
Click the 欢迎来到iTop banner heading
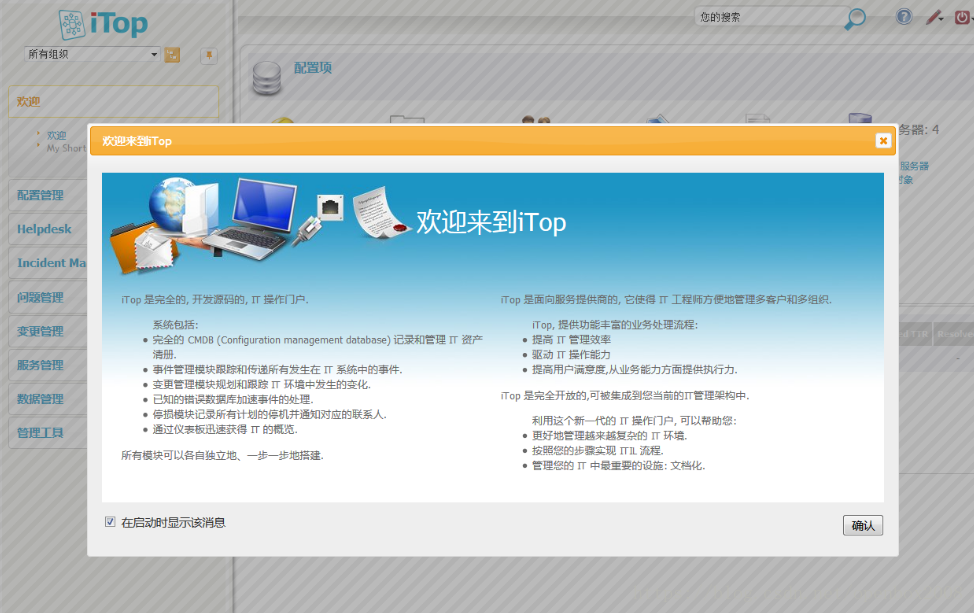click(x=491, y=222)
